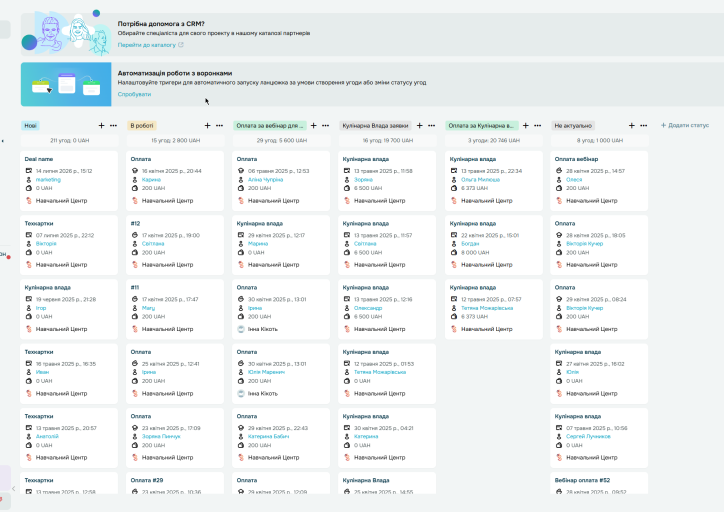Click the Додати статус button
This screenshot has width=724, height=512.
pyautogui.click(x=685, y=125)
